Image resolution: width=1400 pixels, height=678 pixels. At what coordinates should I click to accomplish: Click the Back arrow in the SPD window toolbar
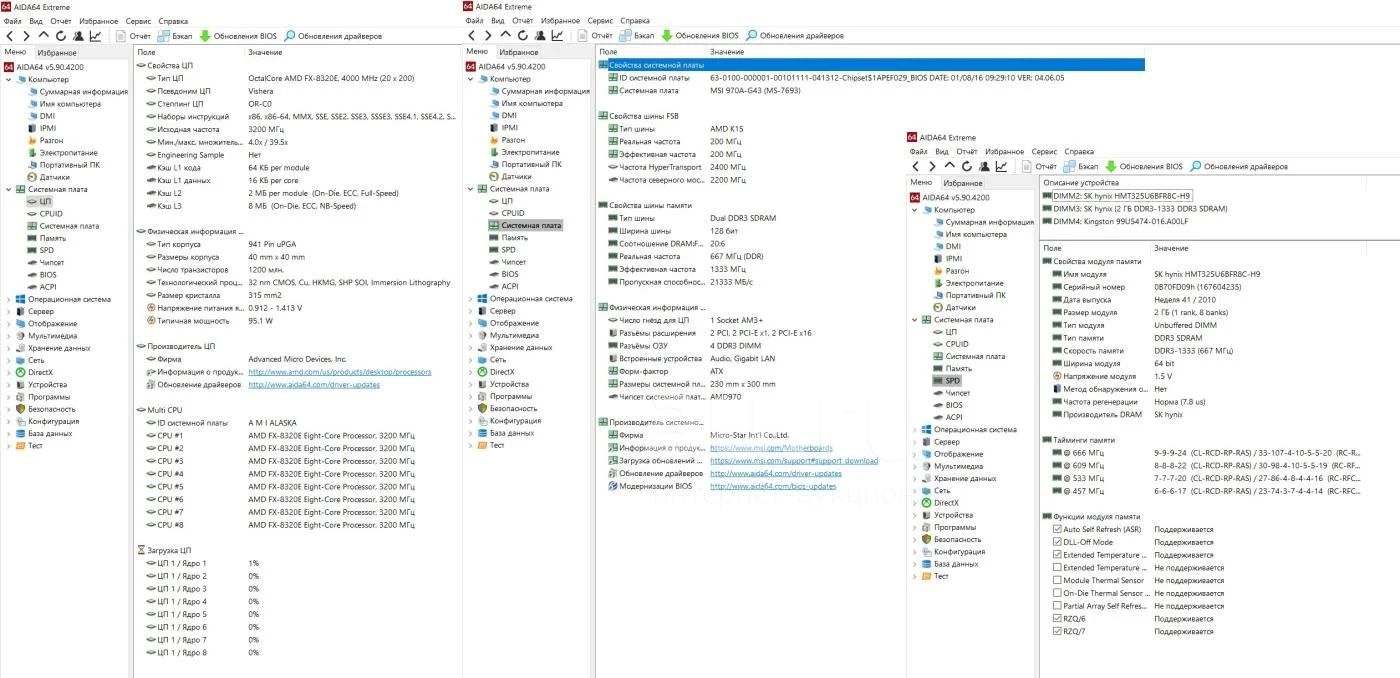pos(915,166)
